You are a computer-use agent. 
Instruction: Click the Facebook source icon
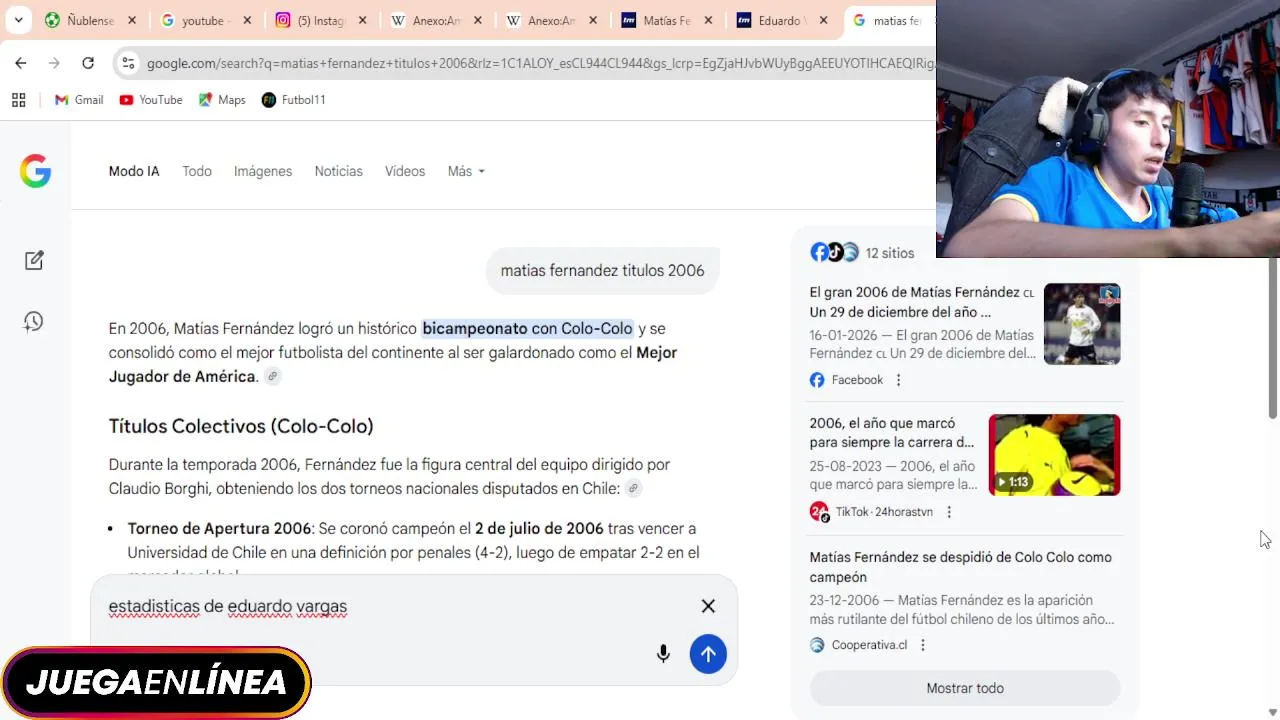817,380
